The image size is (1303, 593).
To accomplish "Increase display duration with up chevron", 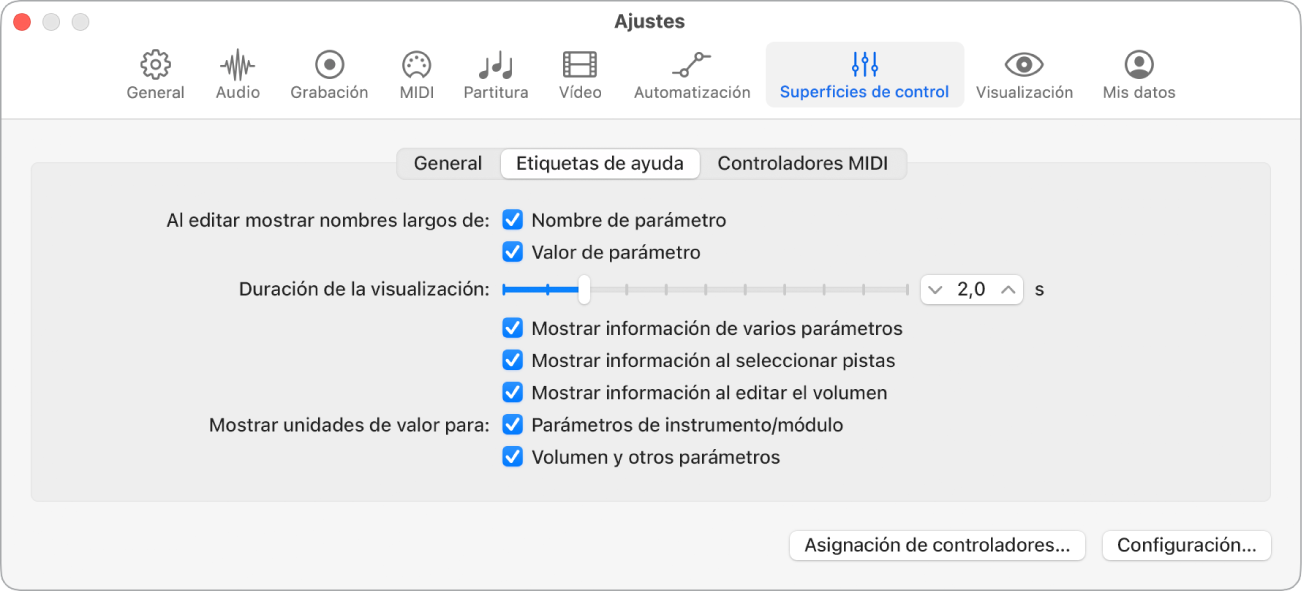I will [1008, 290].
